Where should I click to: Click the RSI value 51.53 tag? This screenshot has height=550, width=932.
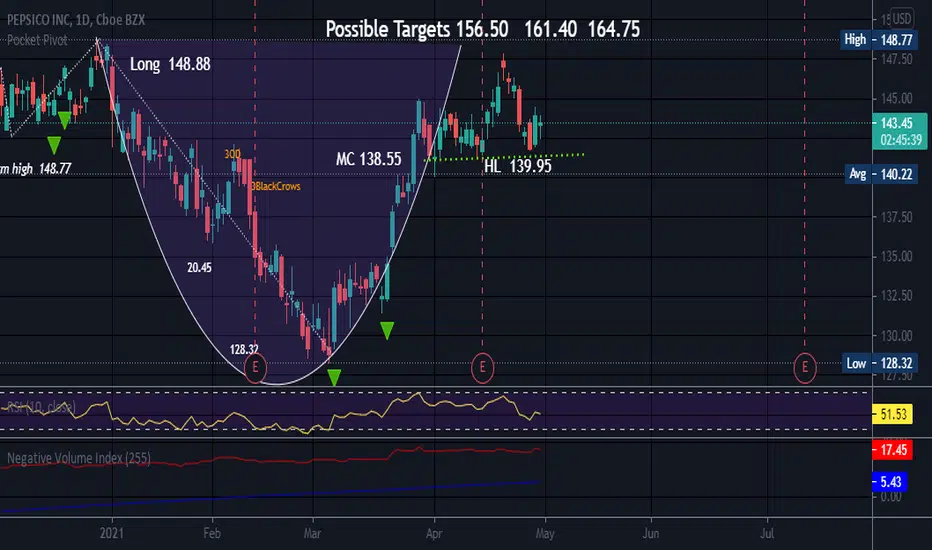coord(892,414)
